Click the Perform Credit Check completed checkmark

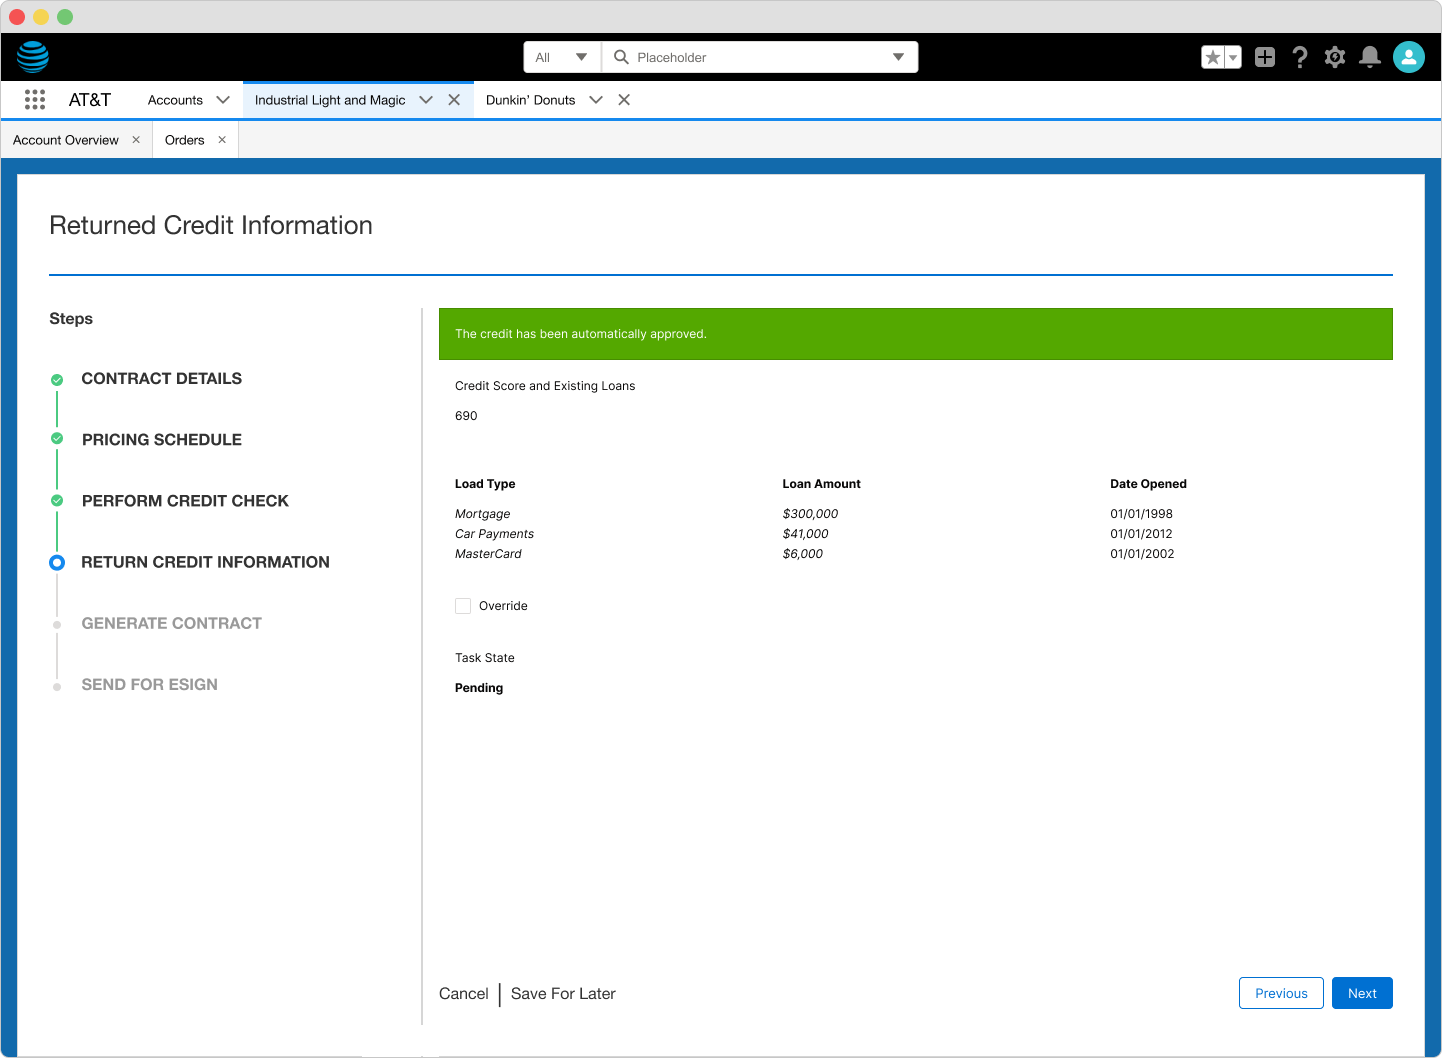(57, 501)
